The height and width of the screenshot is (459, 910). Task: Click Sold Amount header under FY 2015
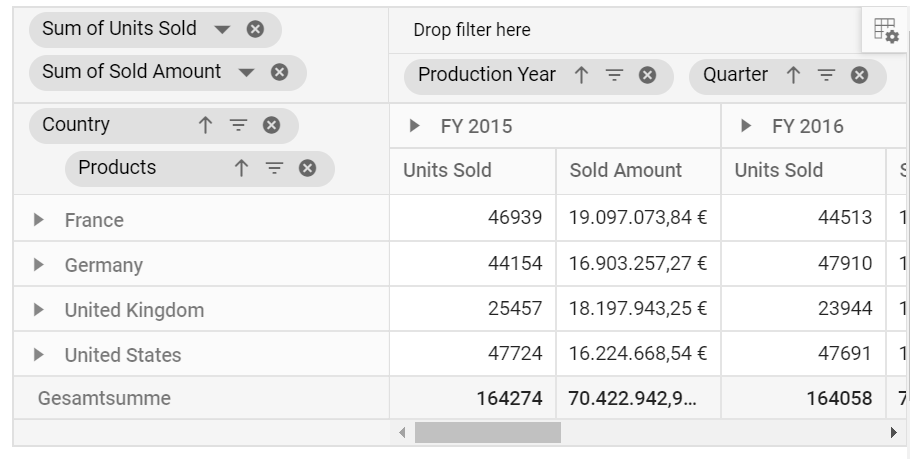click(x=638, y=171)
